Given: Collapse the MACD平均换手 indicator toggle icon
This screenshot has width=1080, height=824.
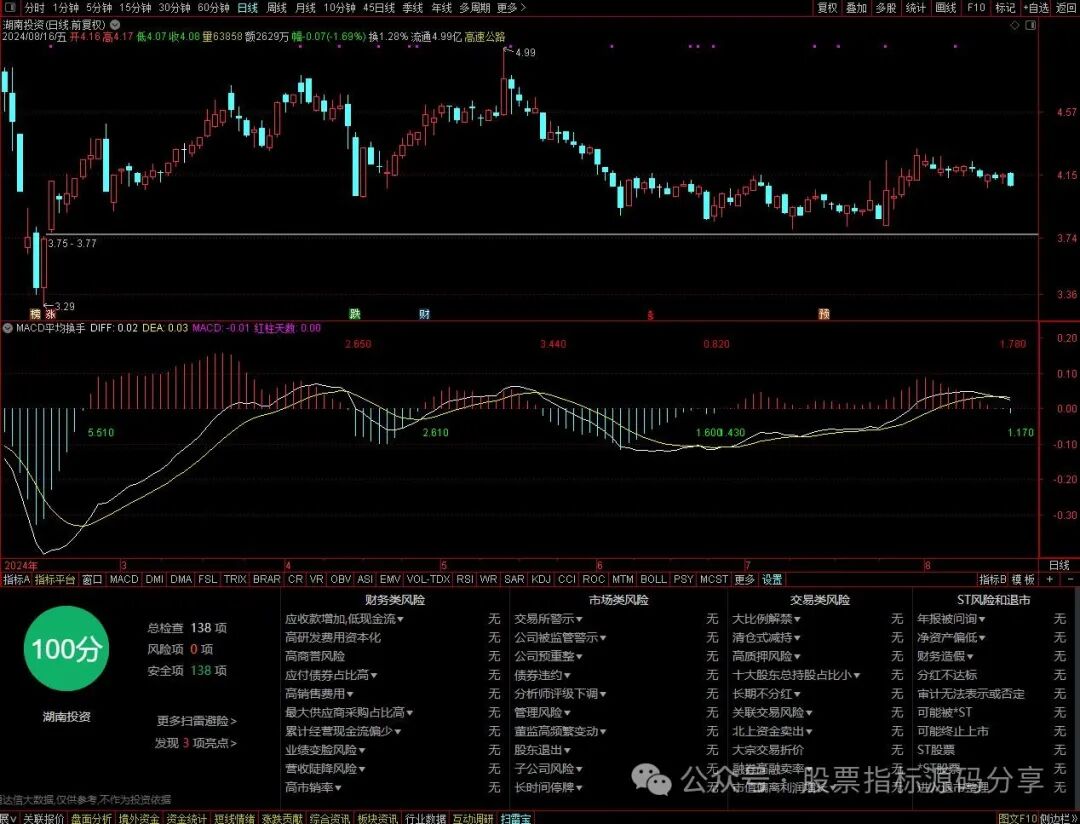Looking at the screenshot, I should coord(8,328).
